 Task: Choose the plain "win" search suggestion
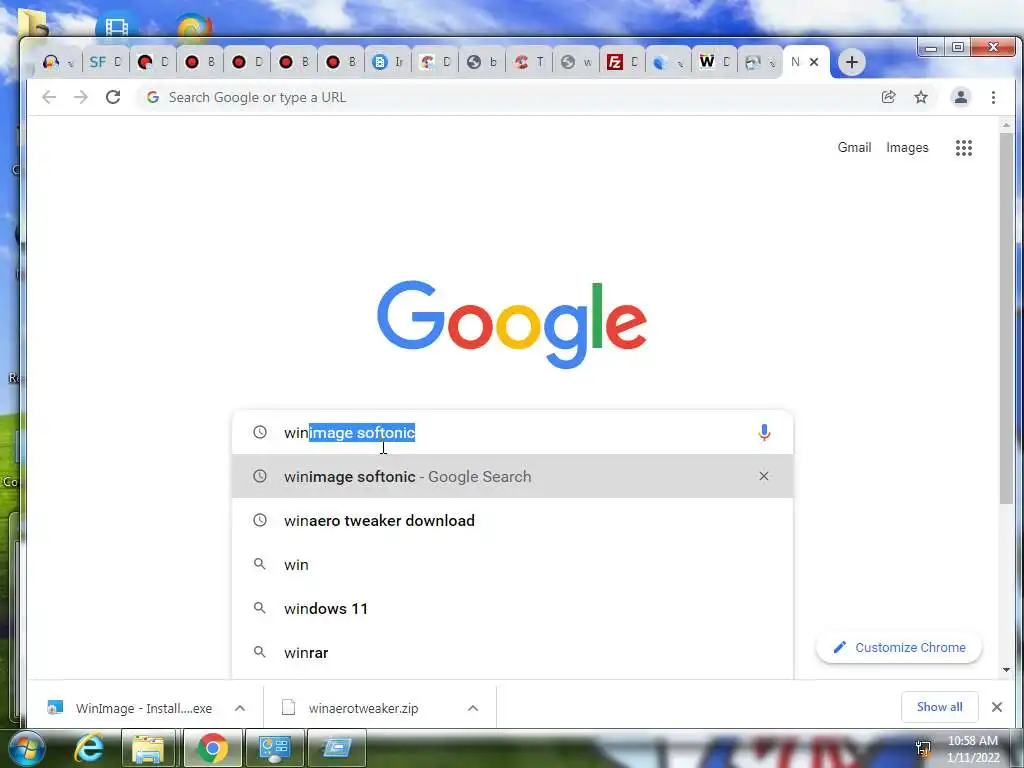[512, 564]
